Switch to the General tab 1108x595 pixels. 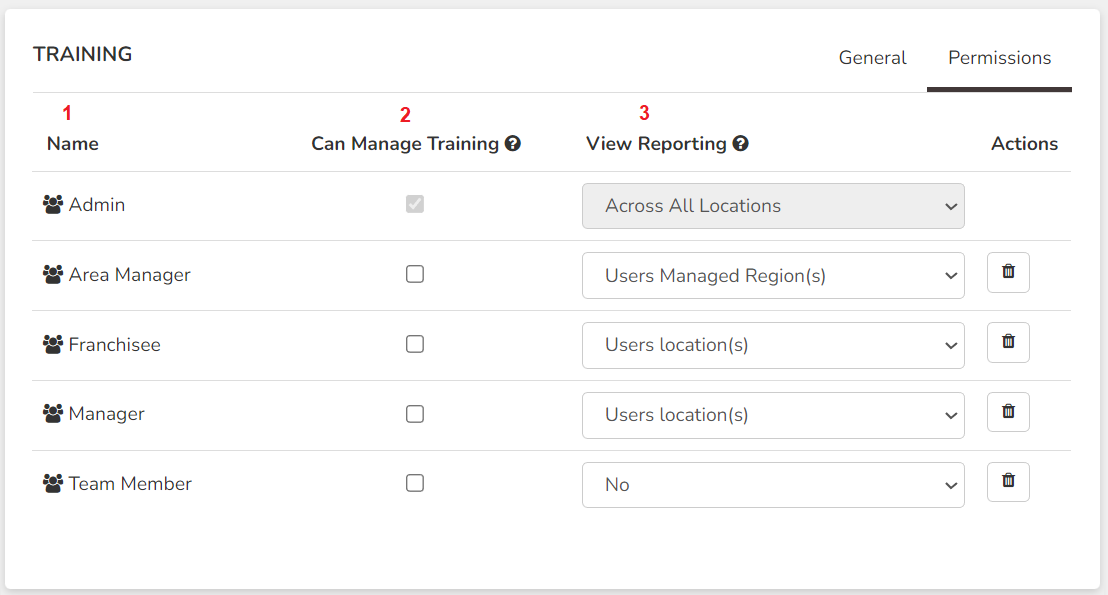(x=872, y=58)
